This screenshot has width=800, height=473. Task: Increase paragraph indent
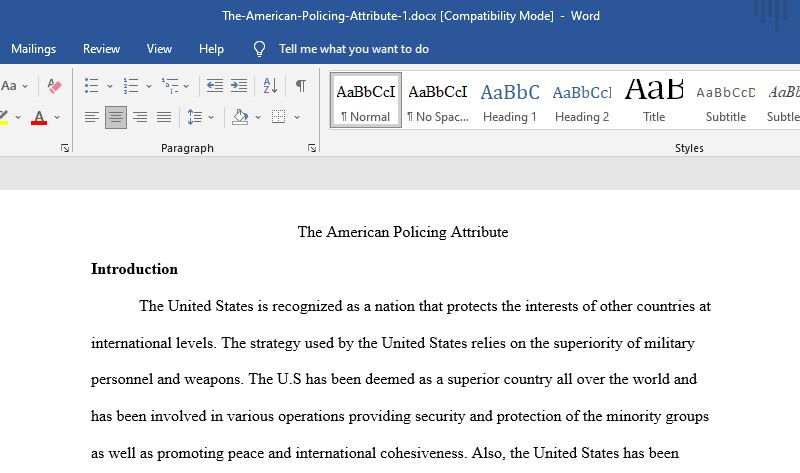point(238,86)
